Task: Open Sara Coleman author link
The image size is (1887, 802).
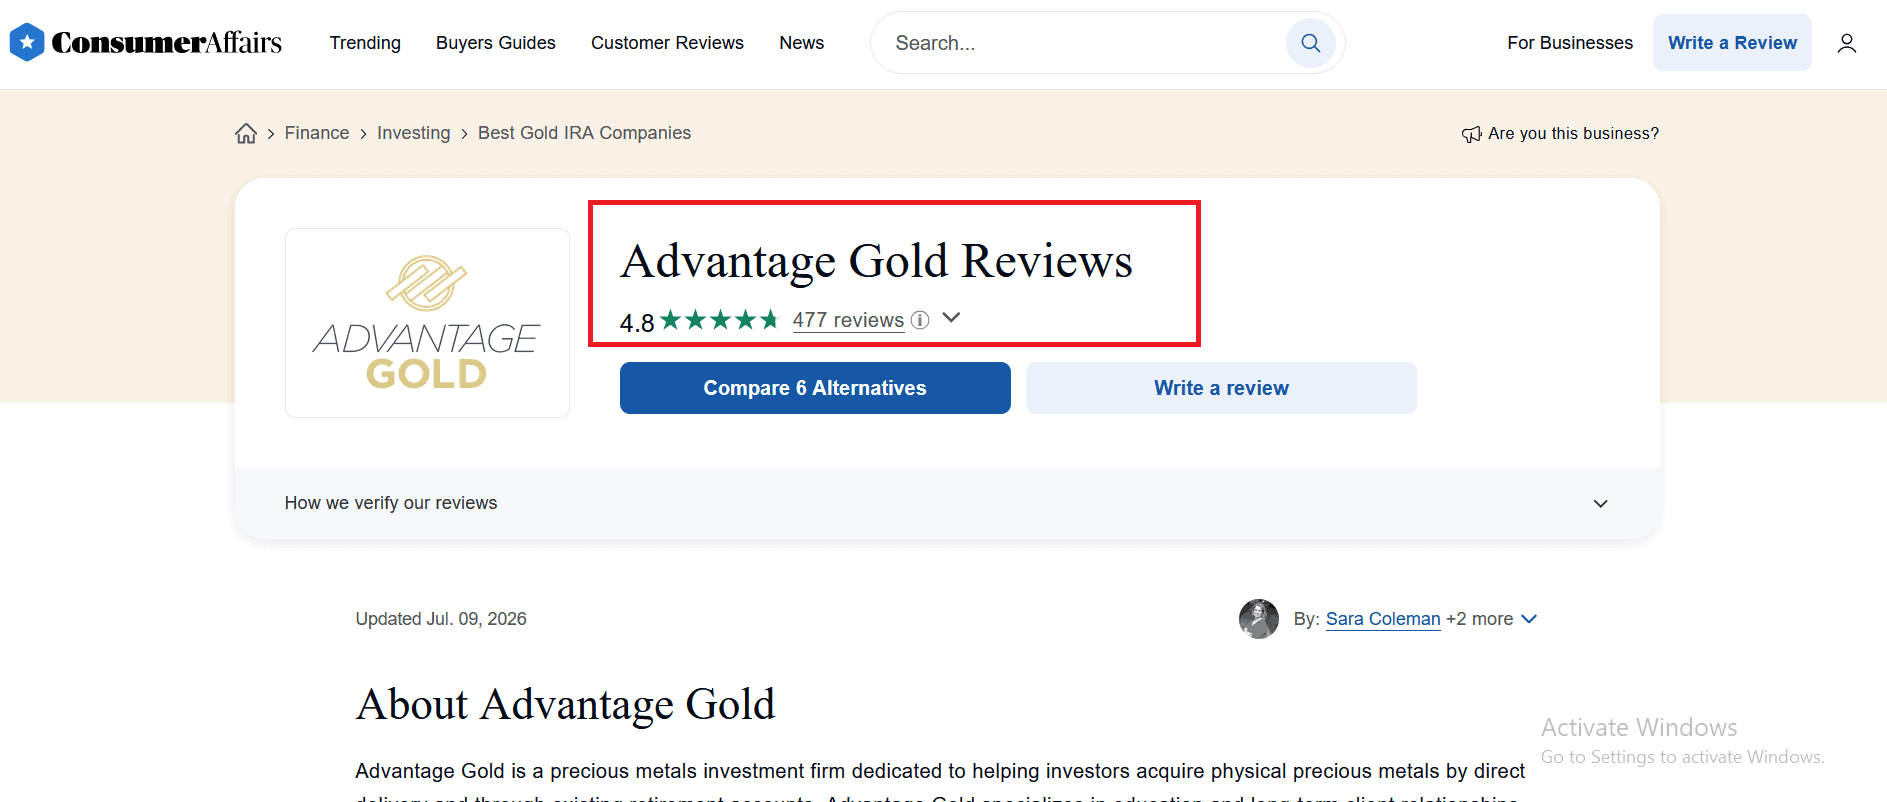Action: tap(1383, 619)
